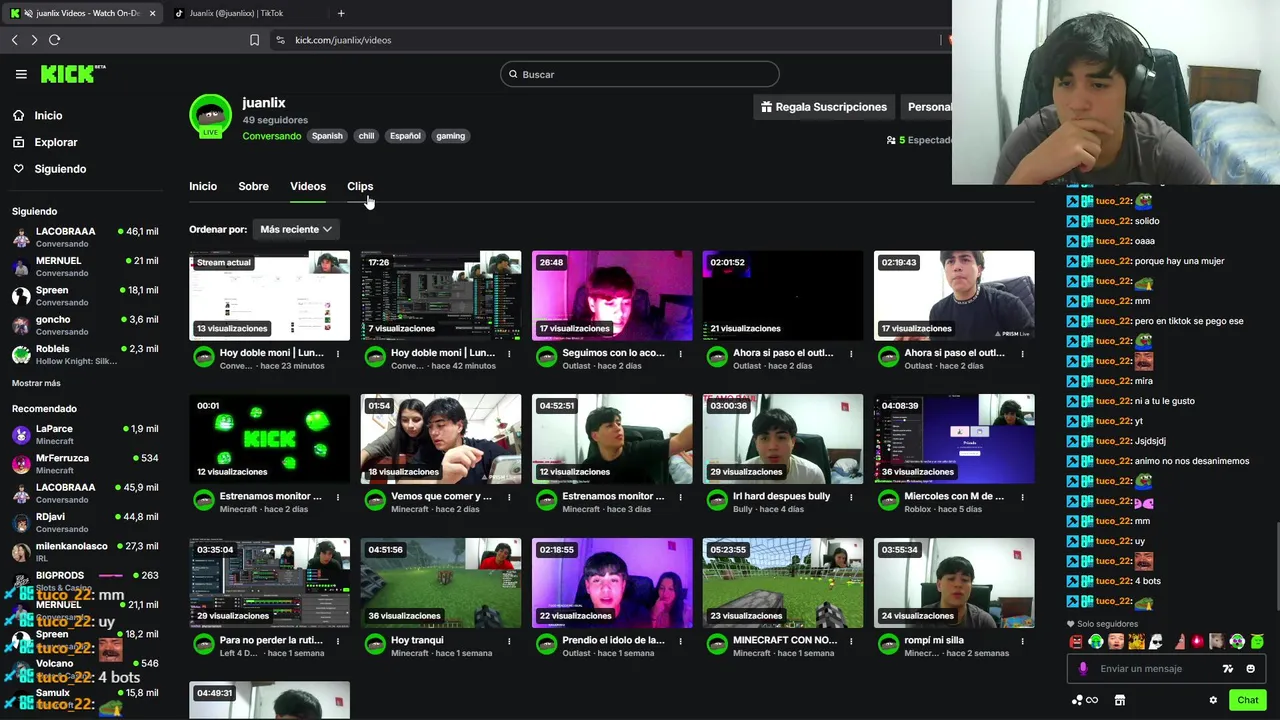Image resolution: width=1280 pixels, height=720 pixels.
Task: Open goncho channel in Siguiendo
Action: (x=85, y=325)
